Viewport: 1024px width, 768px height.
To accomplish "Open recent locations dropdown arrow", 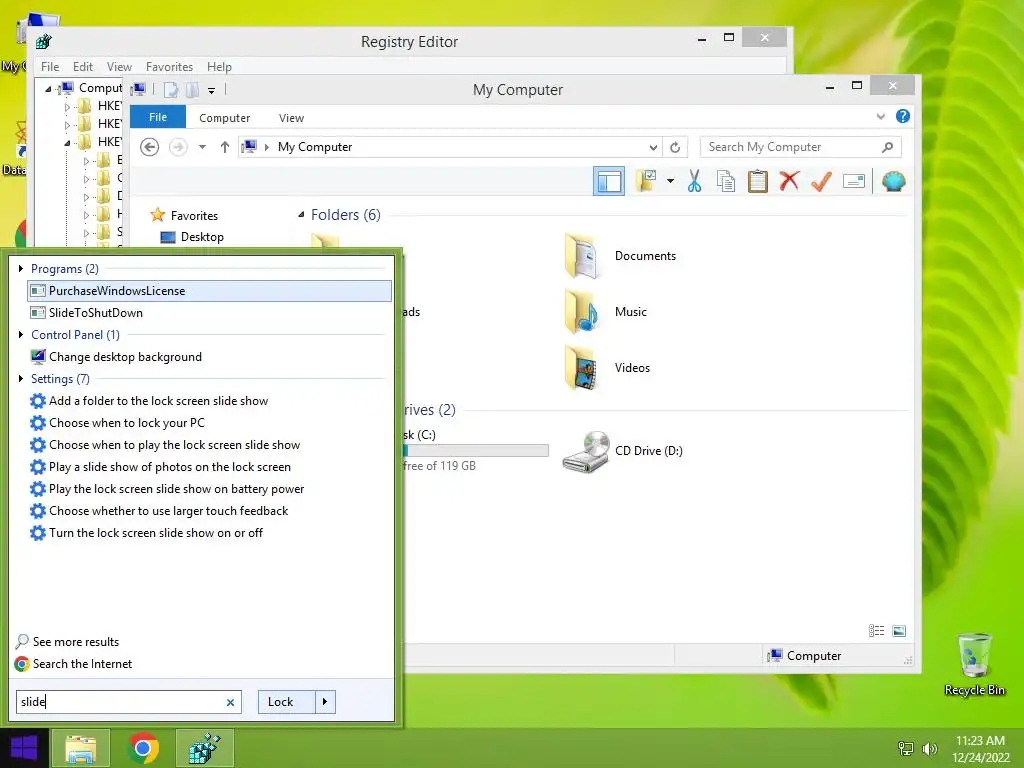I will 202,147.
